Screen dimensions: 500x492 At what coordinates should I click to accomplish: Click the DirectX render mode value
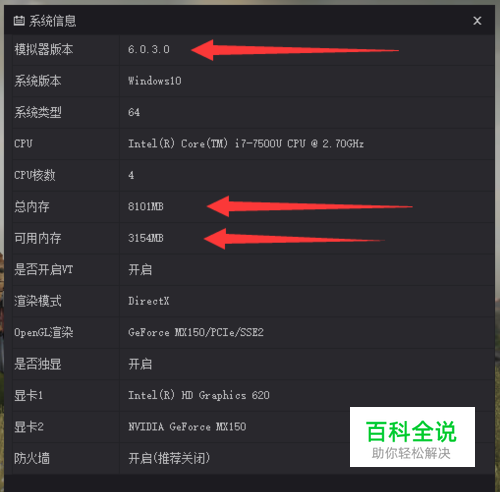pos(149,301)
